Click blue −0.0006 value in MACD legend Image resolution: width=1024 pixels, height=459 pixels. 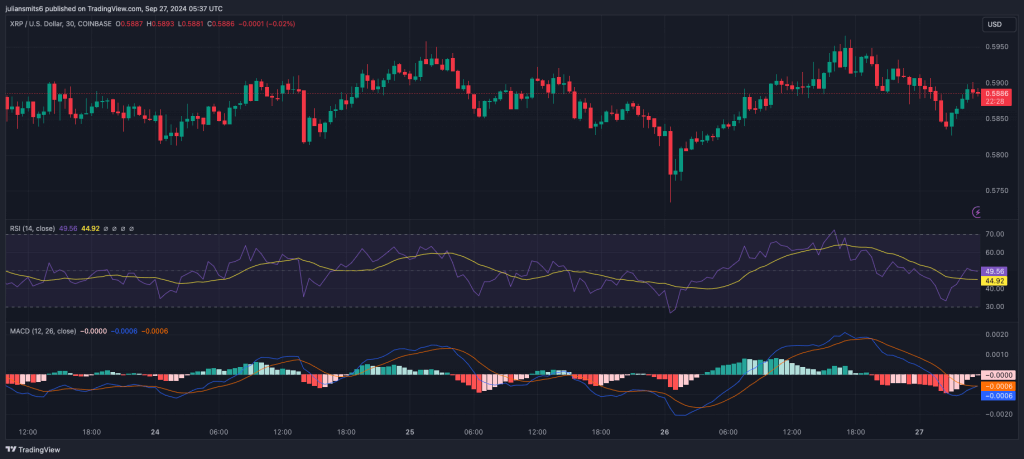[x=124, y=331]
